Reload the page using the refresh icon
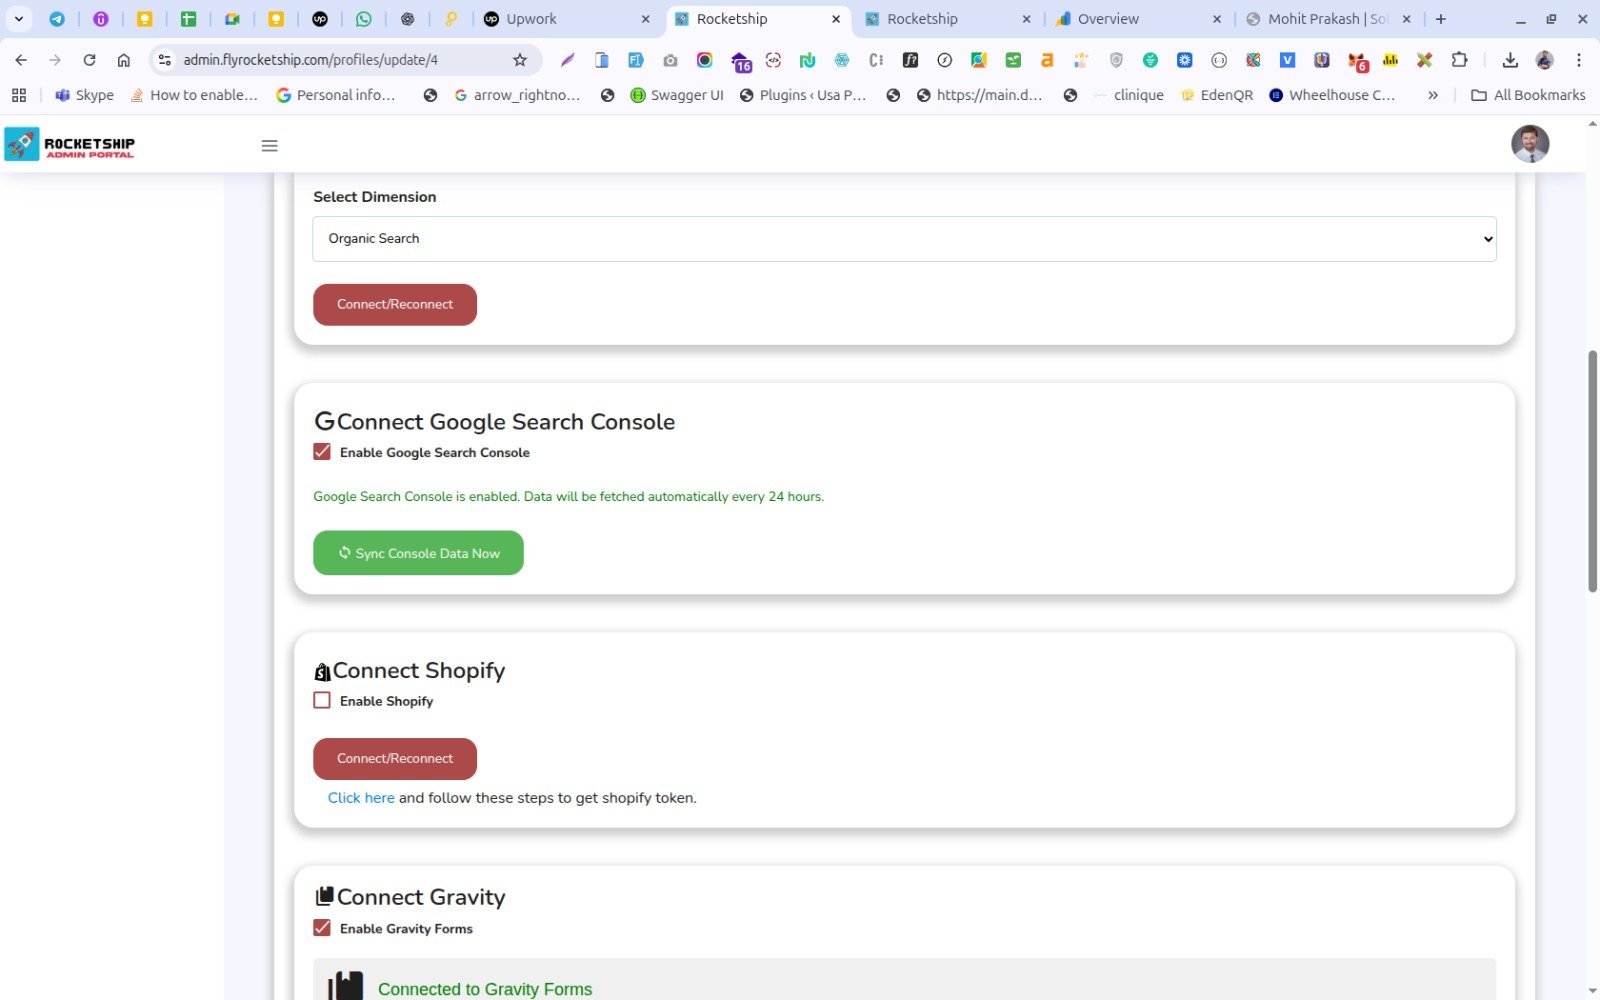 [x=89, y=60]
